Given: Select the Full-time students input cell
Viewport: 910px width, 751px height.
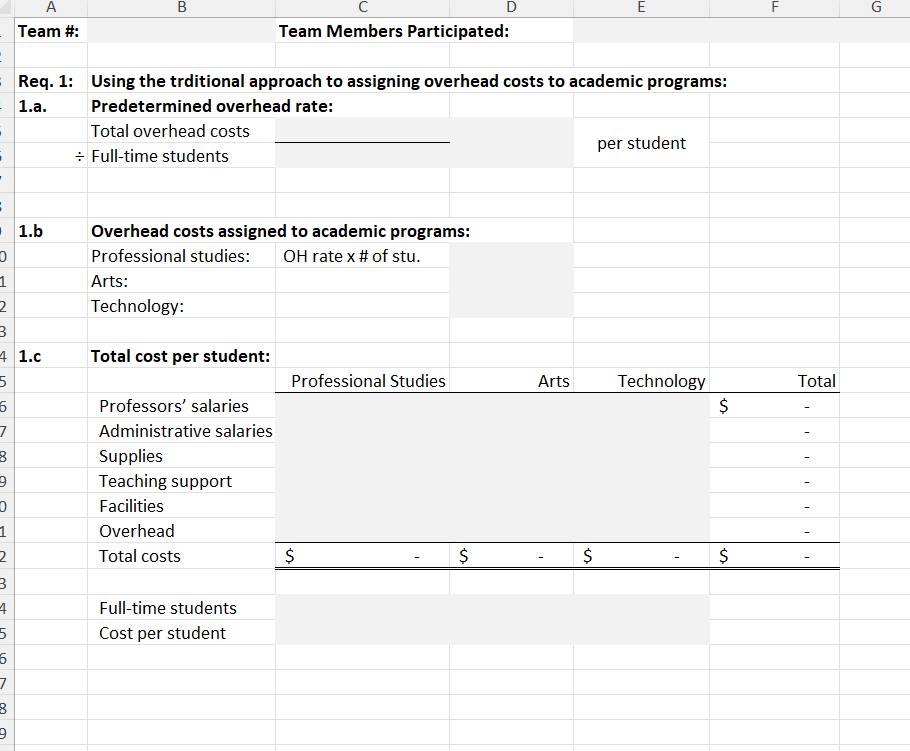Looking at the screenshot, I should pos(362,156).
